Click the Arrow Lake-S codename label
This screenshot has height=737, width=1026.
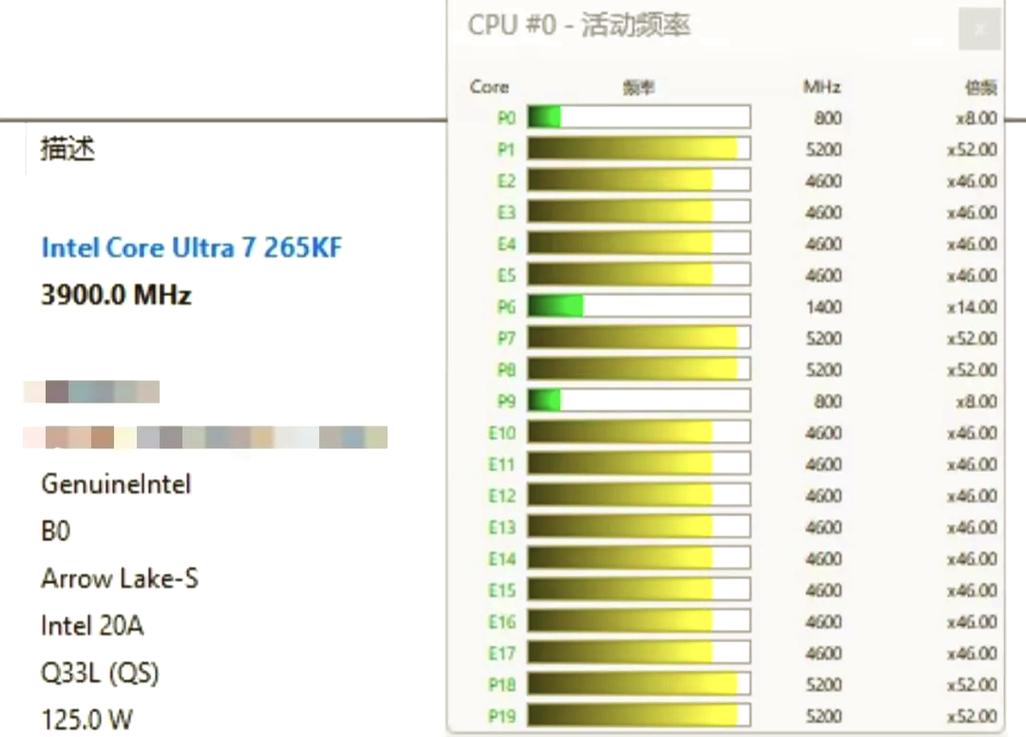119,578
